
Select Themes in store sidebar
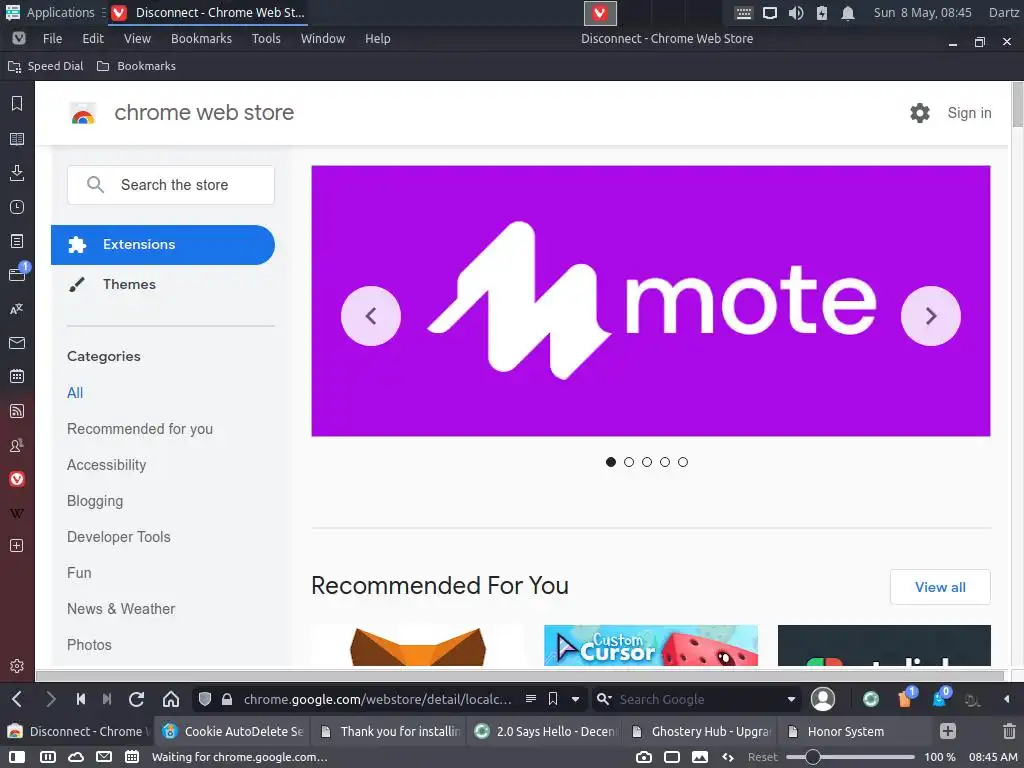[129, 284]
